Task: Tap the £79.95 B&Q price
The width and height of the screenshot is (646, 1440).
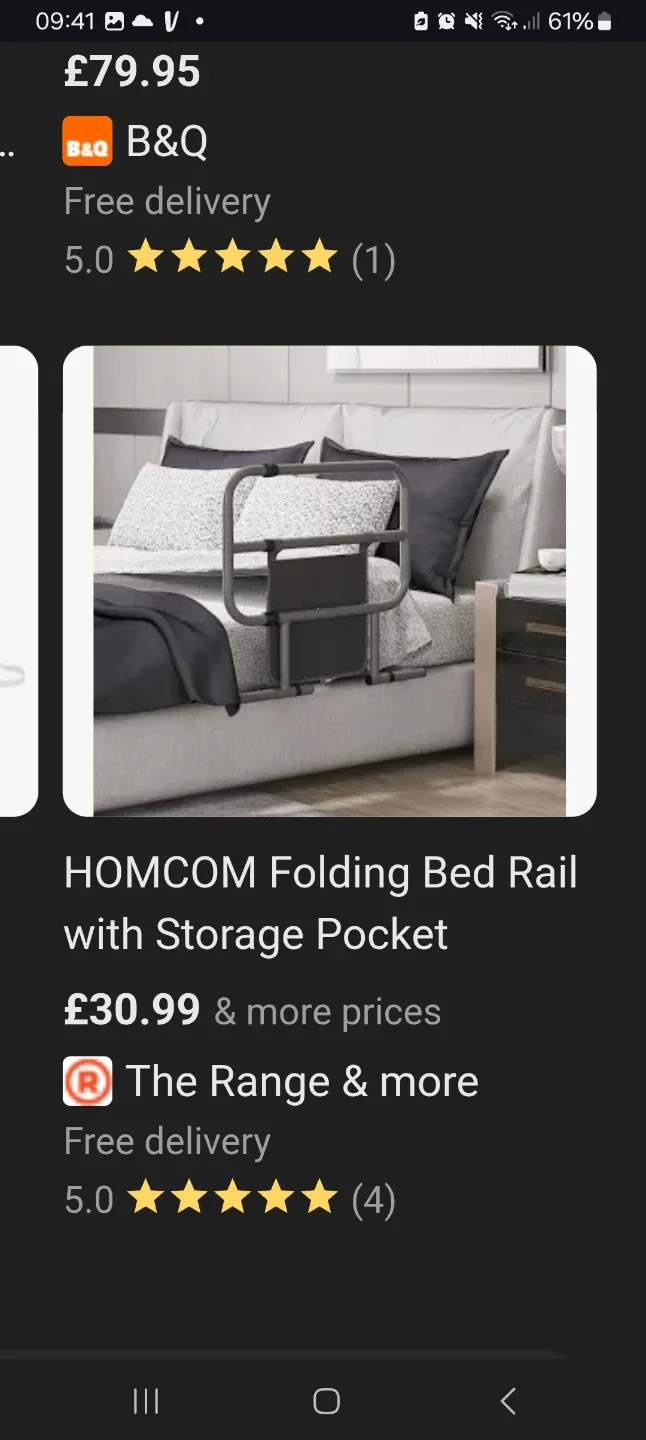Action: click(132, 72)
